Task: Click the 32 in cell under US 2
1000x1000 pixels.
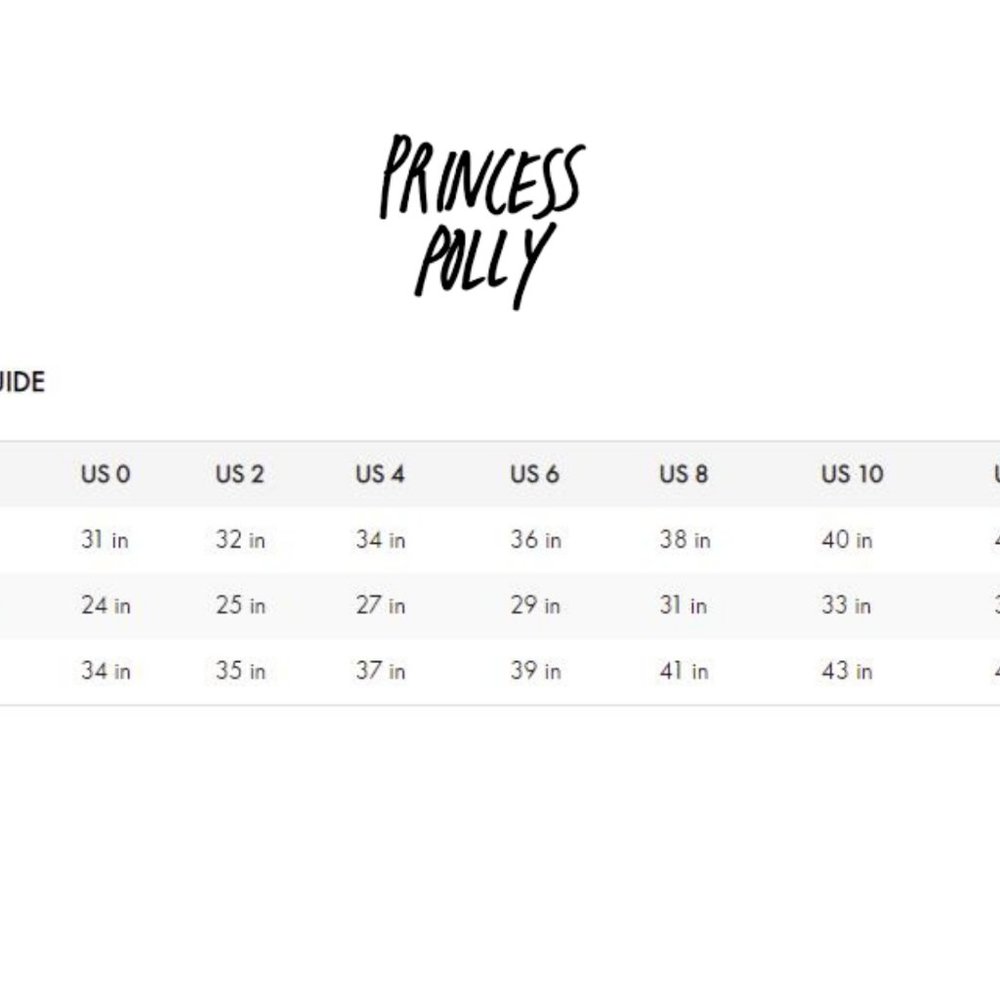Action: tap(240, 540)
